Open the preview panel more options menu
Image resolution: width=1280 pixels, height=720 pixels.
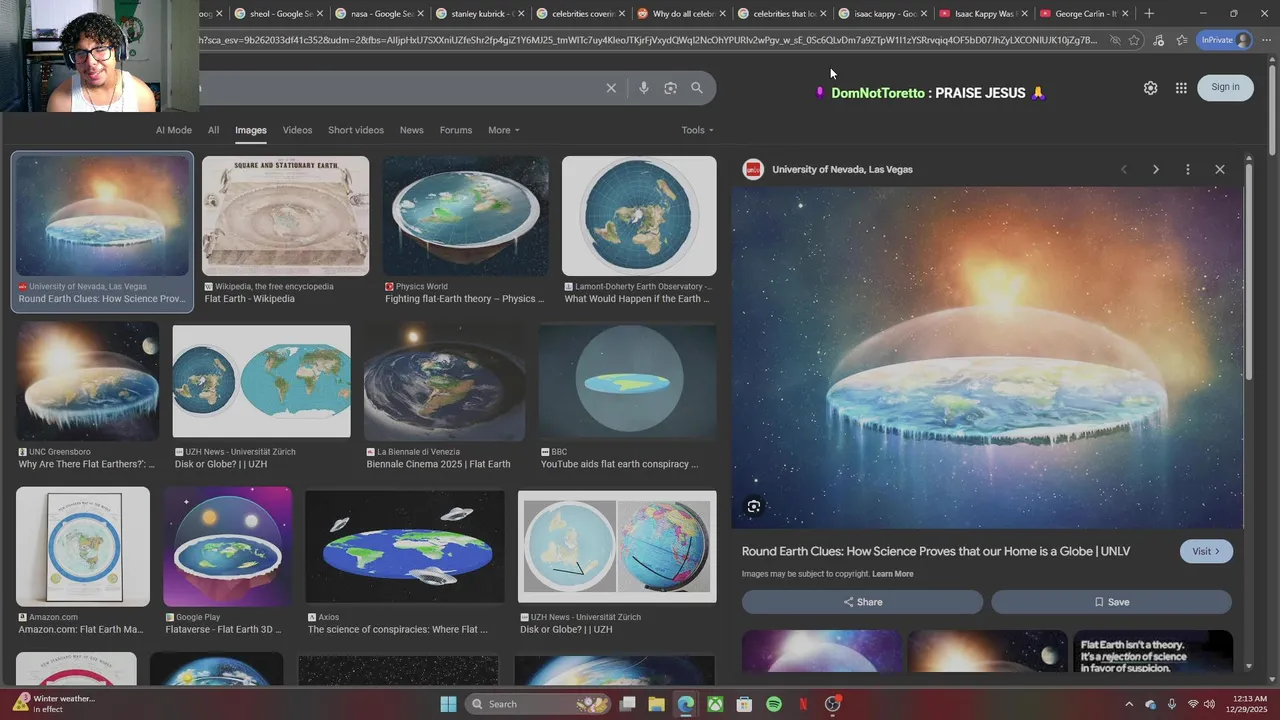click(x=1187, y=169)
